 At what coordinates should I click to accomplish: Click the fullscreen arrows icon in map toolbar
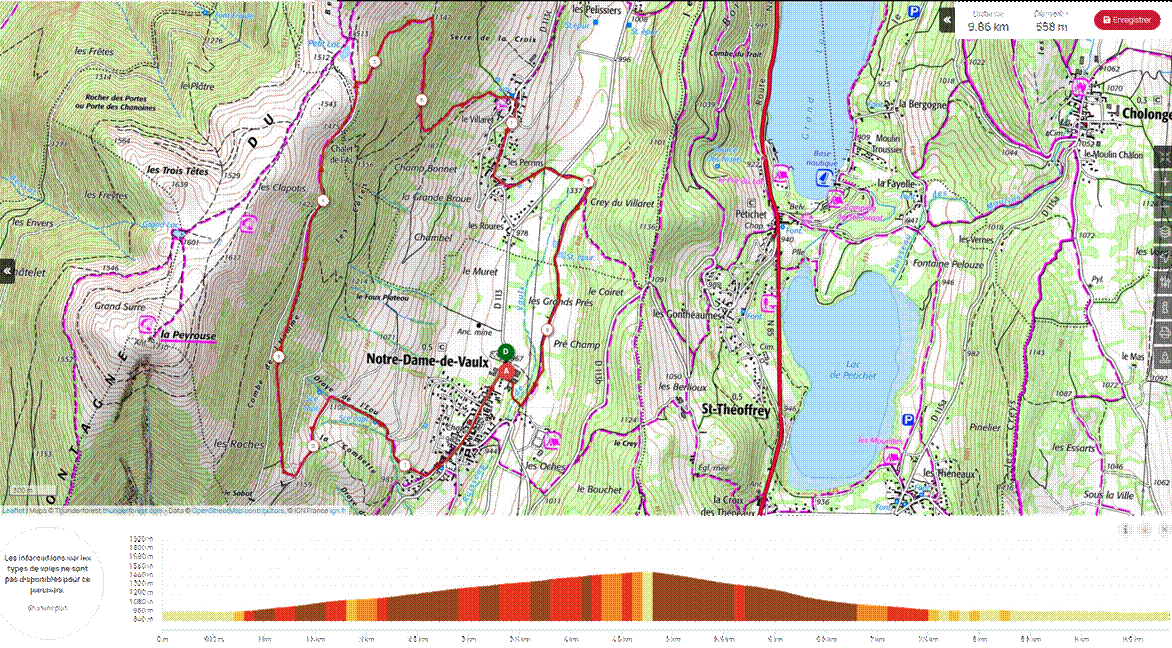1164,157
